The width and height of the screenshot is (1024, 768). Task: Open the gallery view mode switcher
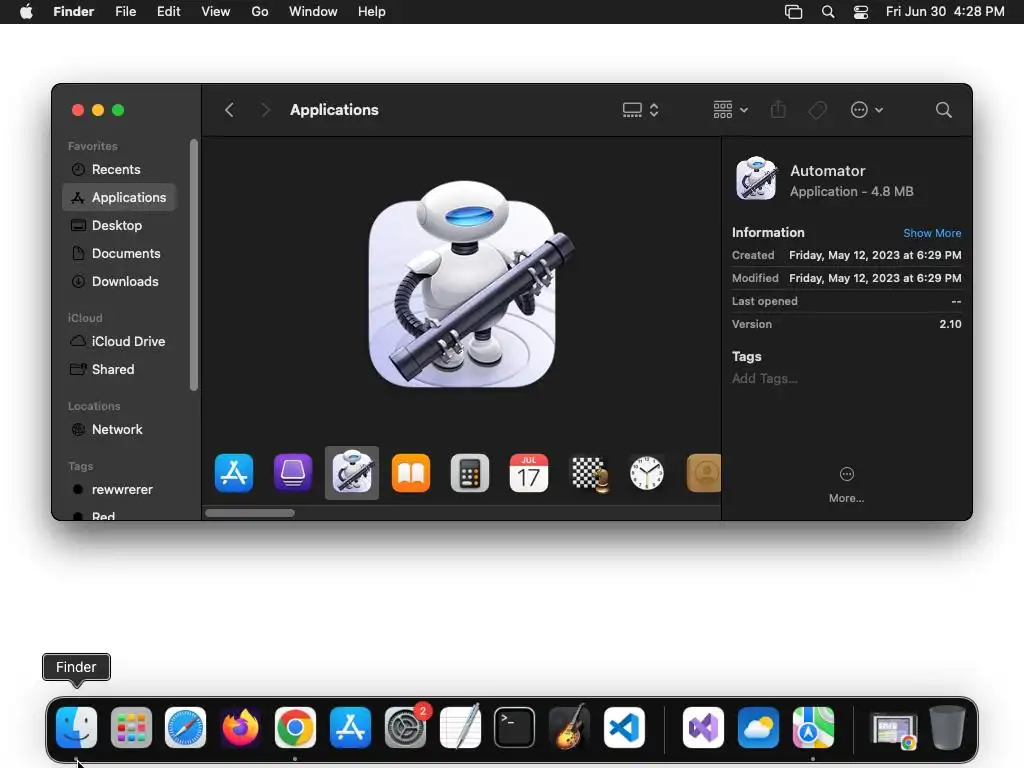point(641,110)
